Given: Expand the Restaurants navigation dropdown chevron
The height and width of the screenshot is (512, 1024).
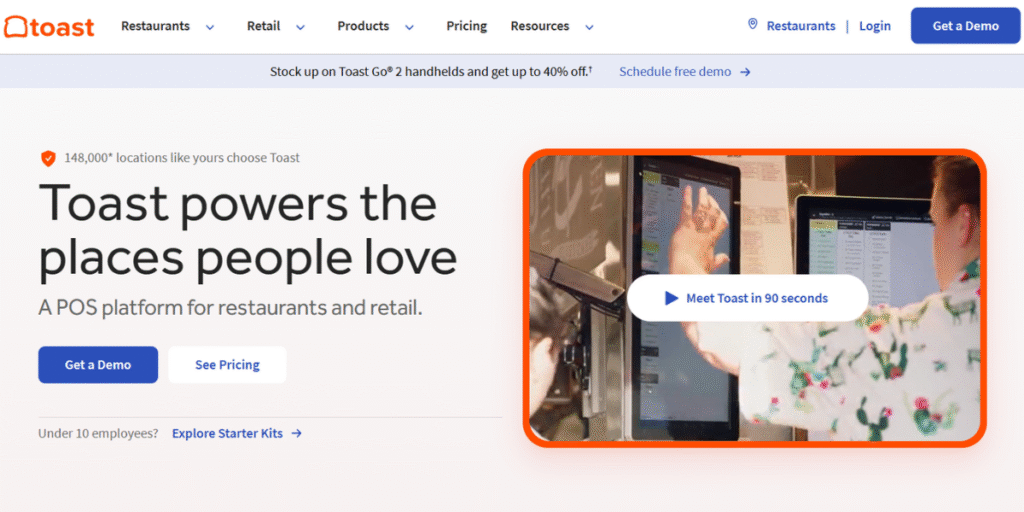Looking at the screenshot, I should pyautogui.click(x=210, y=27).
